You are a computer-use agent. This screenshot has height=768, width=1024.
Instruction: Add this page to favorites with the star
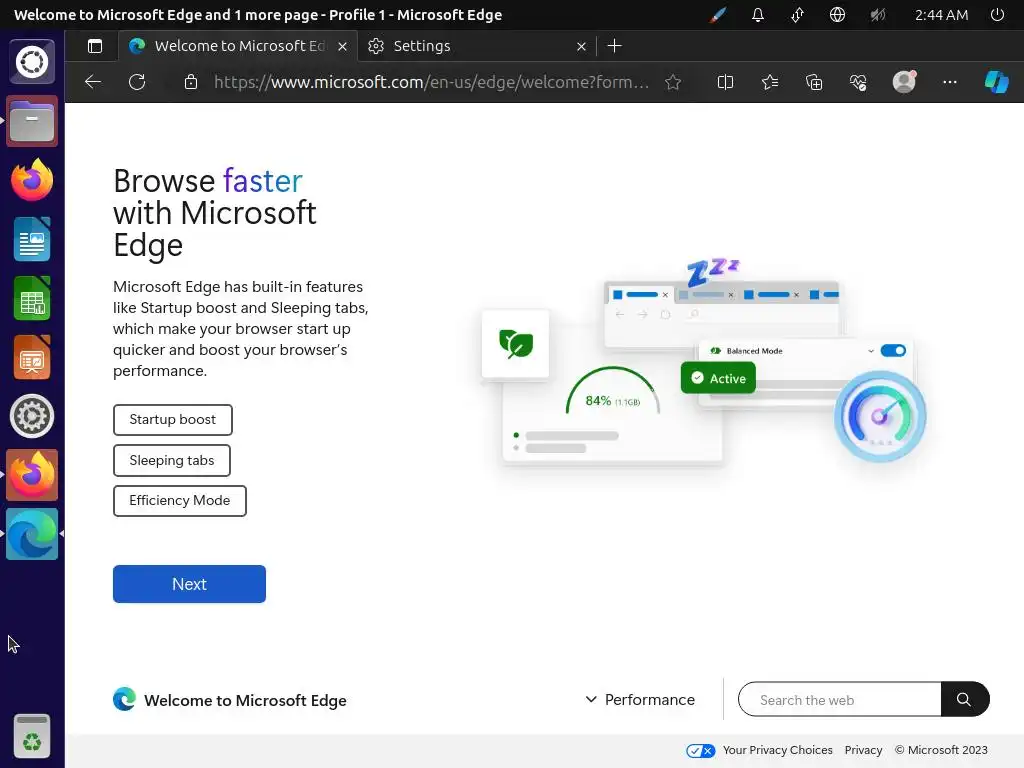point(673,82)
